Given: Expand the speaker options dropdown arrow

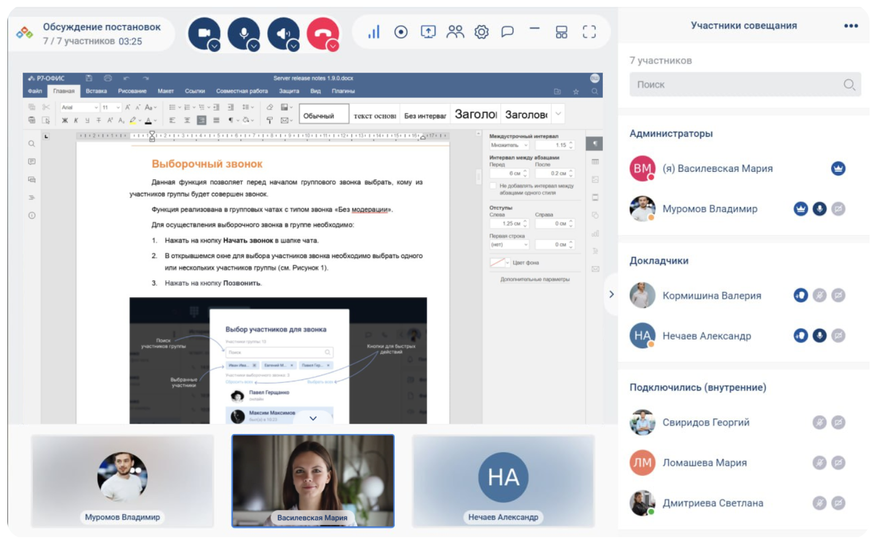Looking at the screenshot, I should (293, 46).
